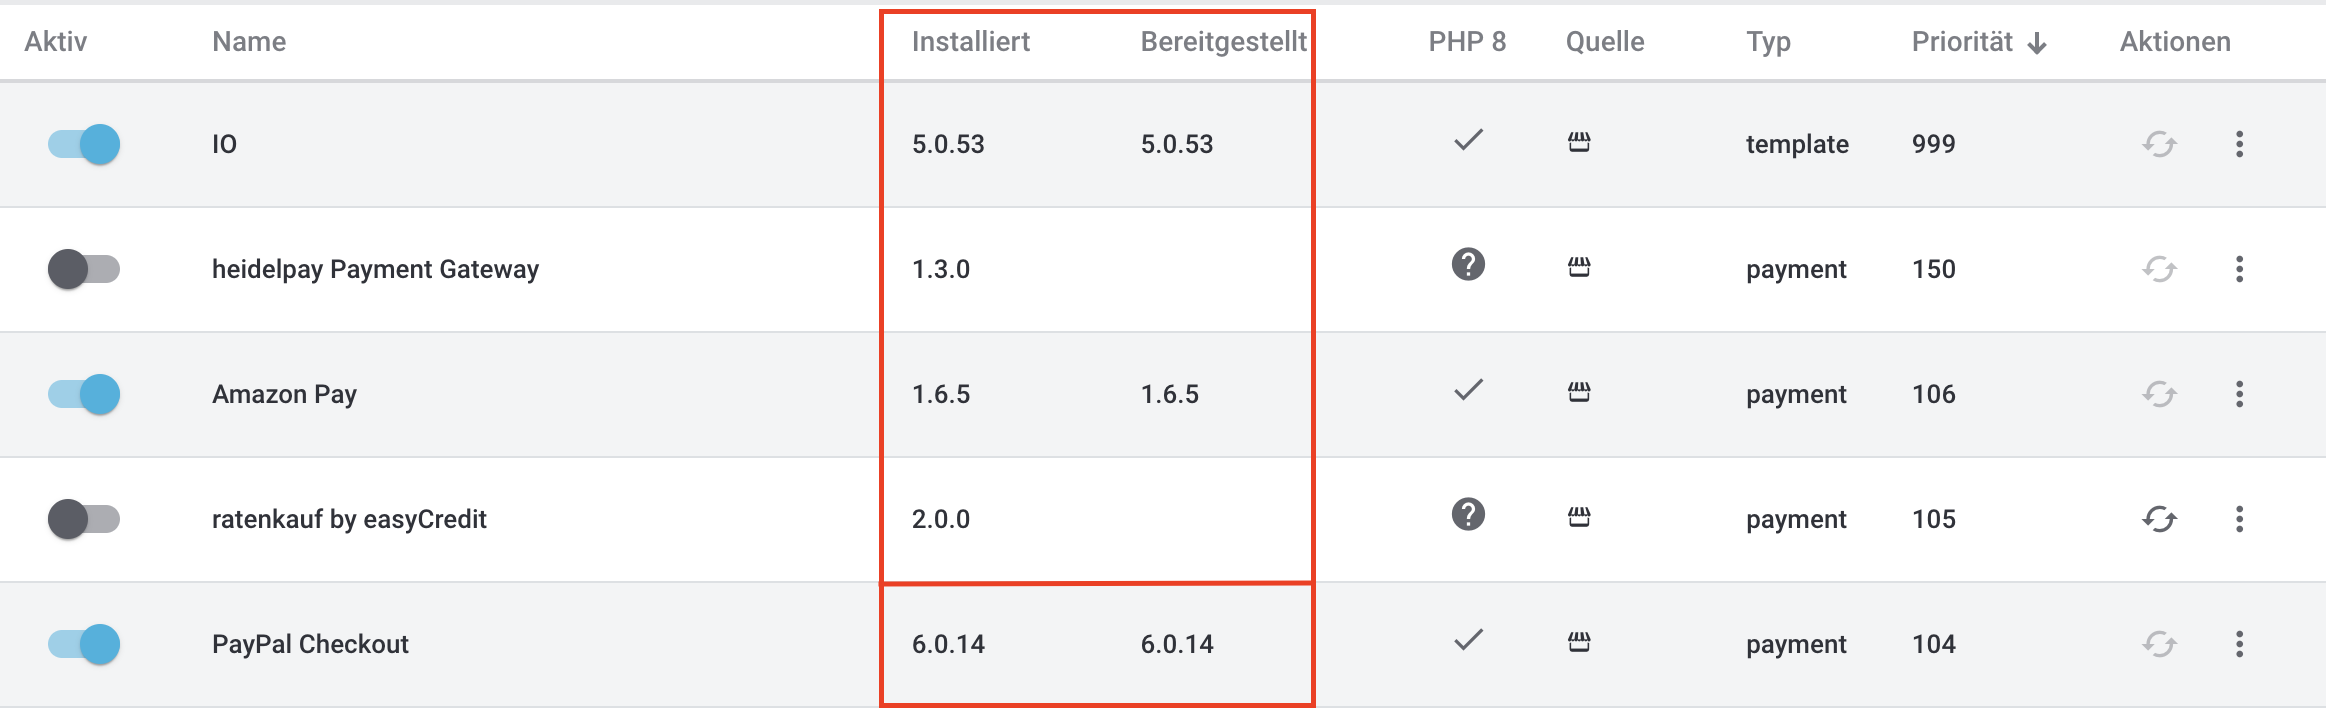
Task: Open the PayPal Checkout plugin entry
Action: 310,644
